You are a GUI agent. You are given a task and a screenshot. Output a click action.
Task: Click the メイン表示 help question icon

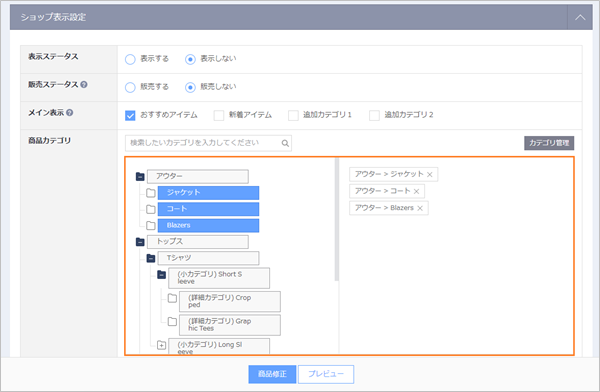tap(69, 113)
